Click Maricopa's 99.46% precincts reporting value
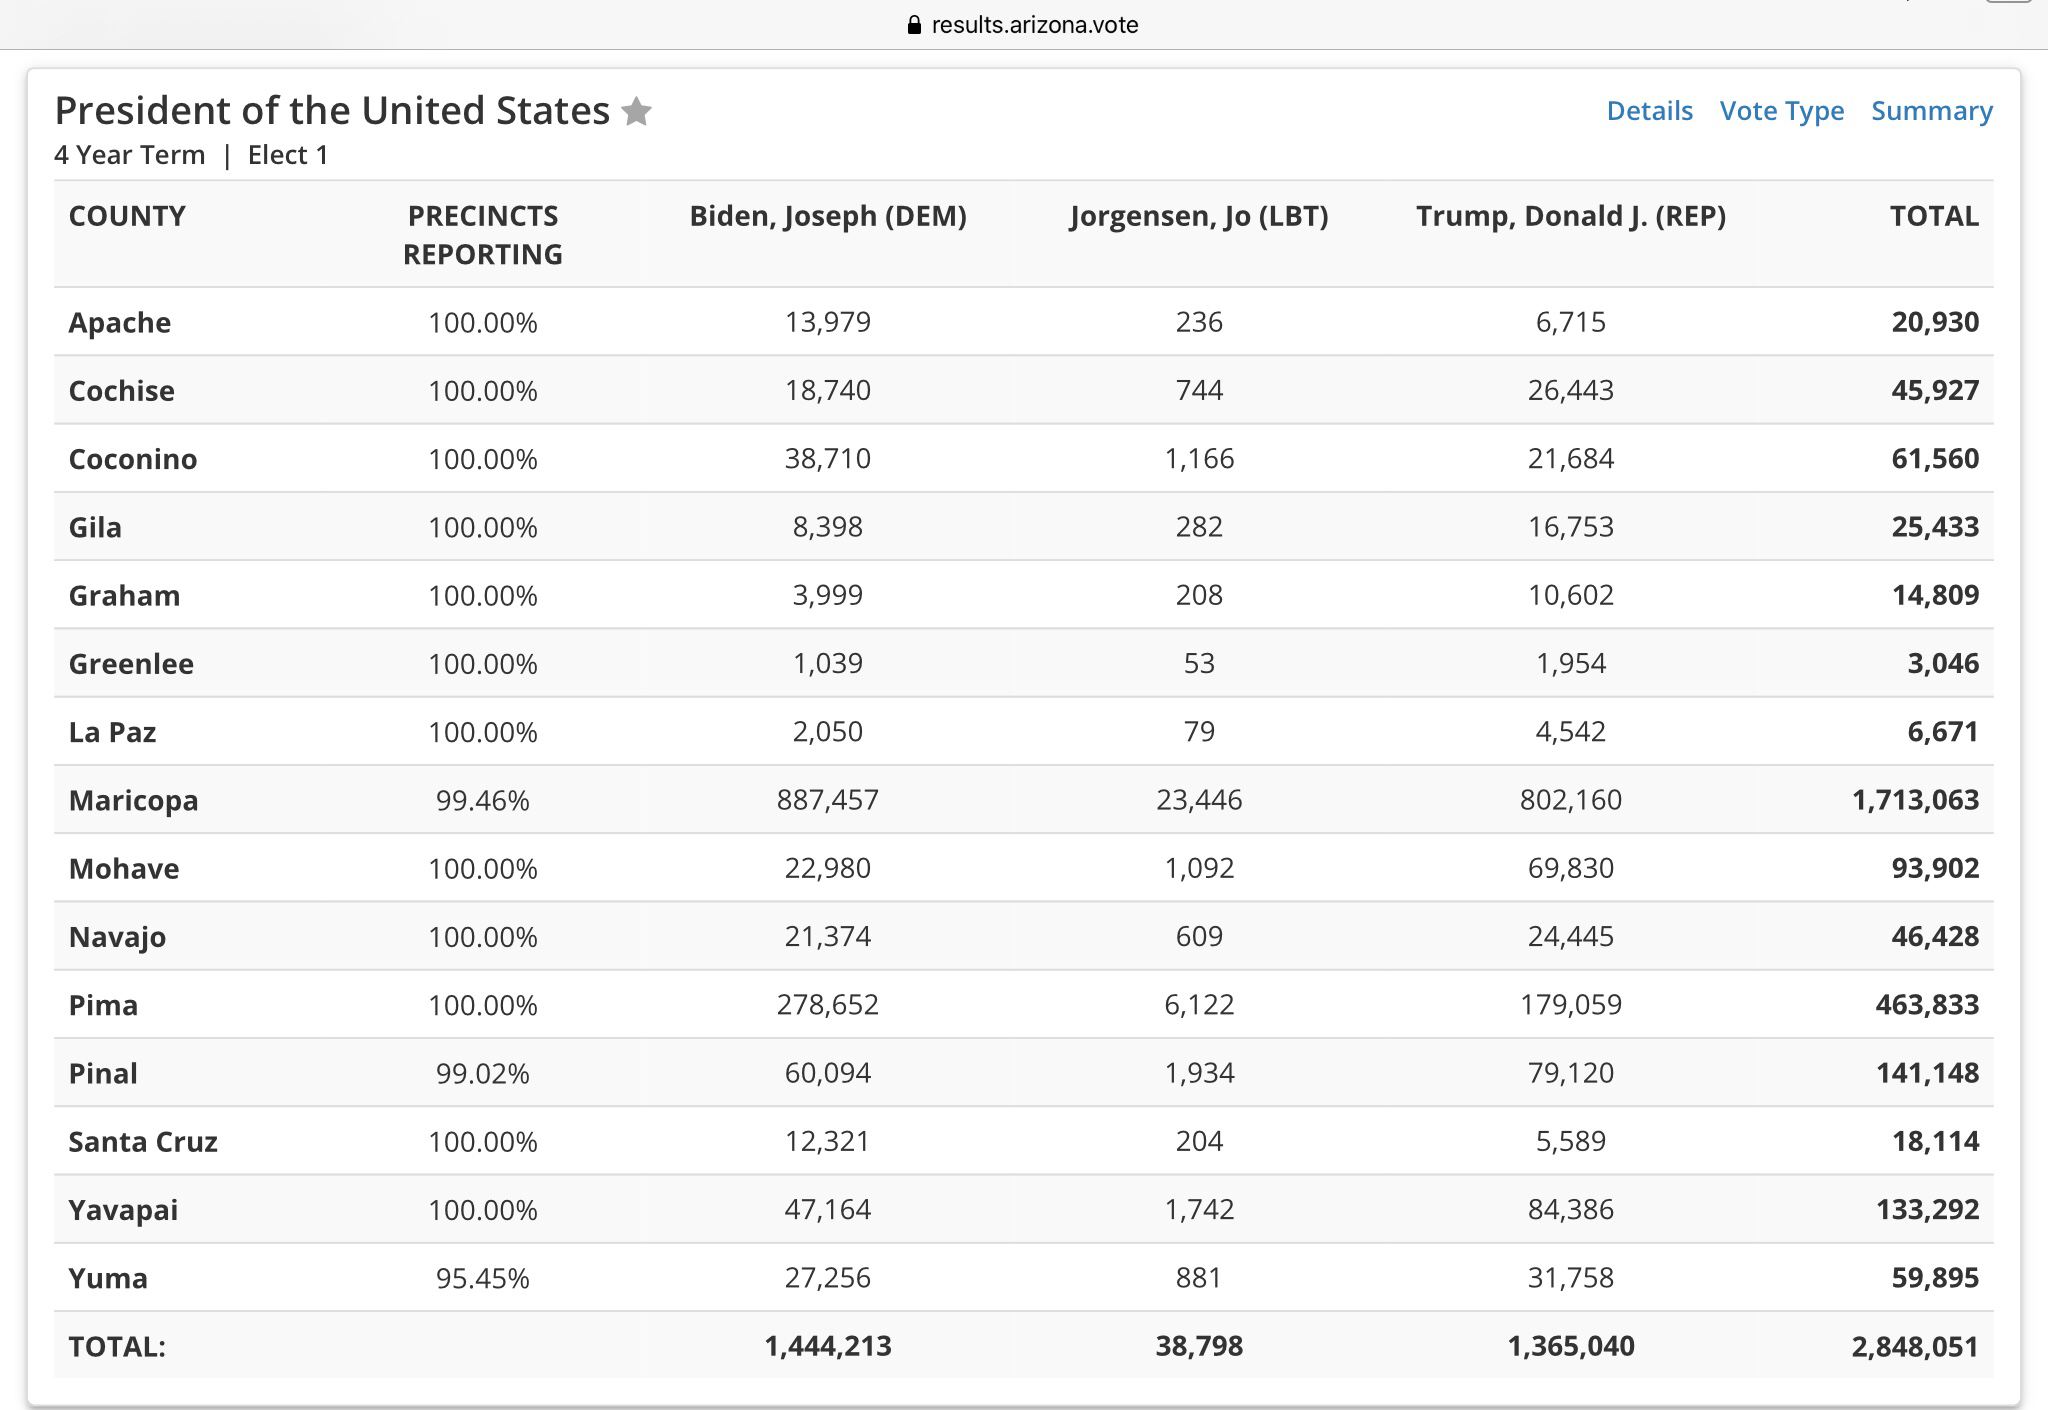 tap(482, 800)
